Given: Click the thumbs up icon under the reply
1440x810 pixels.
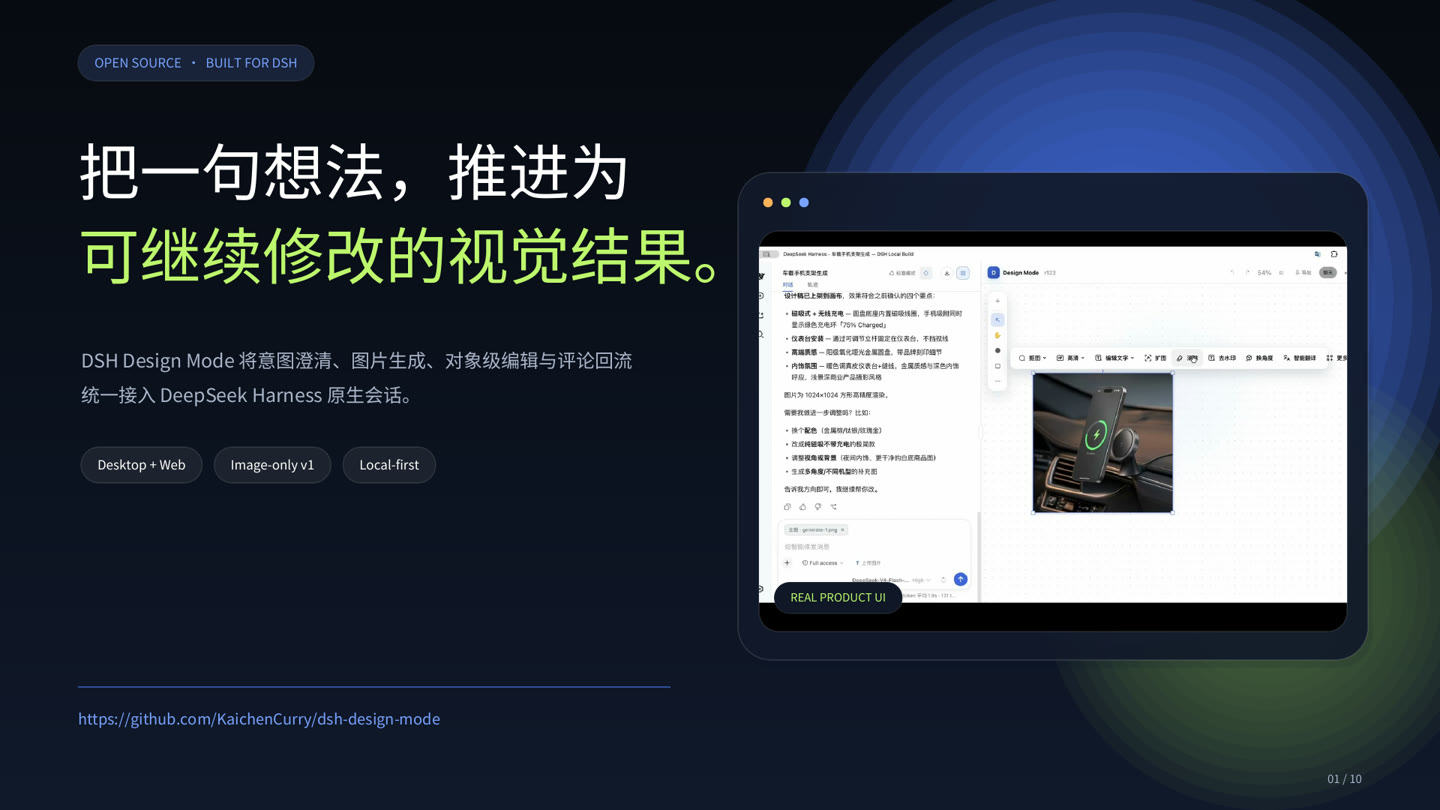Looking at the screenshot, I should pos(802,507).
